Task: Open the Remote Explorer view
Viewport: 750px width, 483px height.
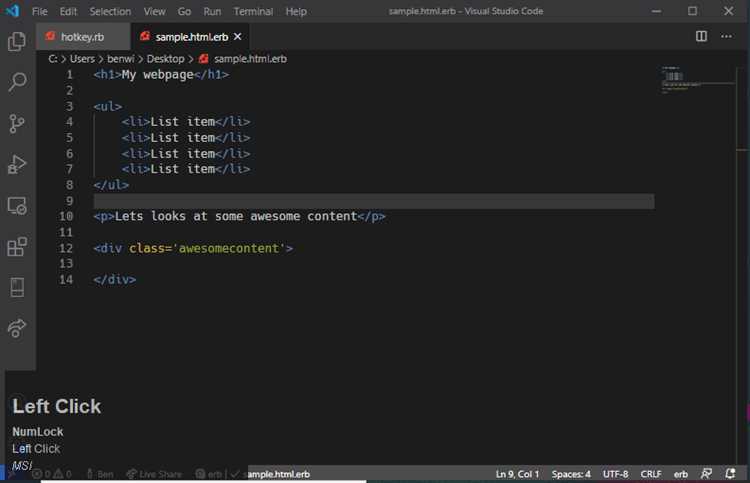Action: coord(17,206)
